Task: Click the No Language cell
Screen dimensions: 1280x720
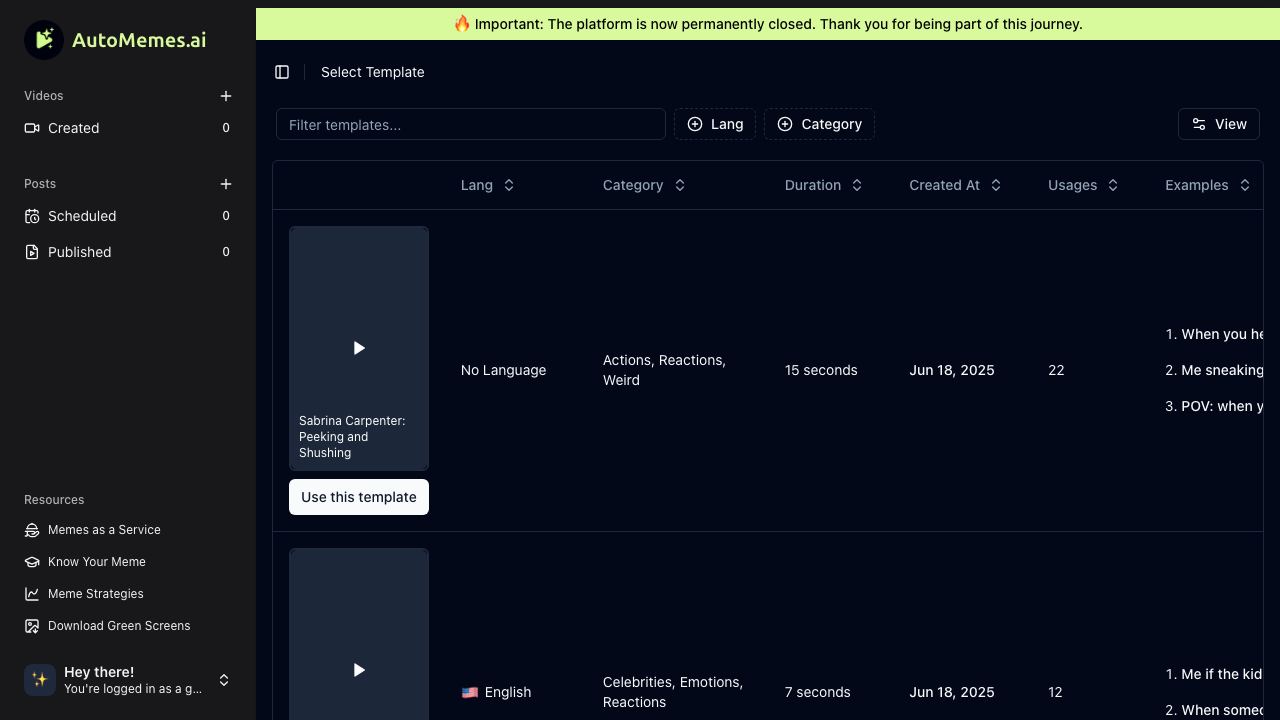Action: tap(503, 370)
